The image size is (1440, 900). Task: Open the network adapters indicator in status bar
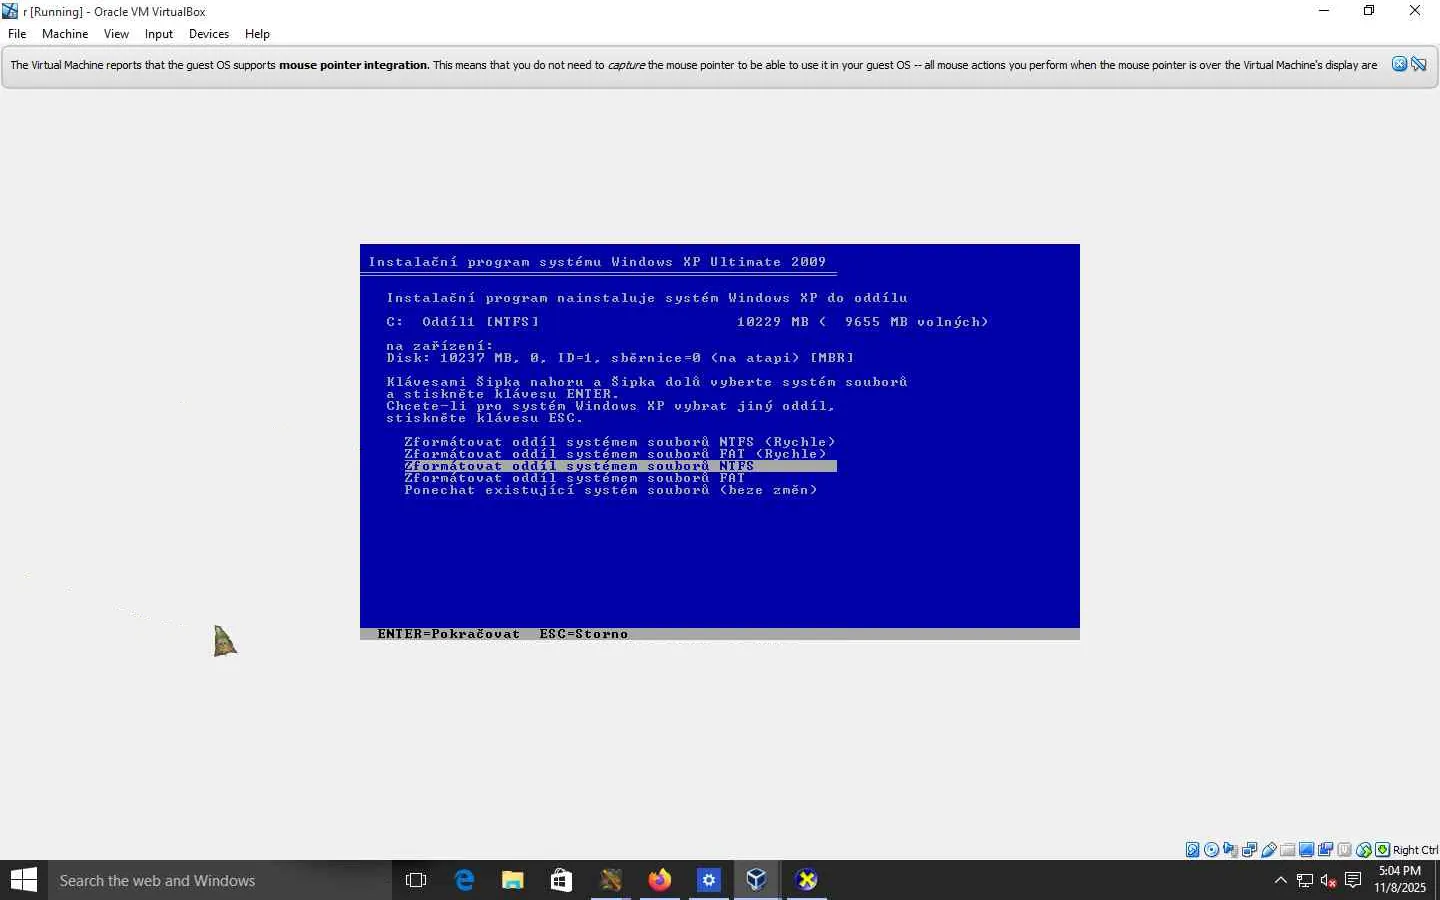pos(1250,850)
